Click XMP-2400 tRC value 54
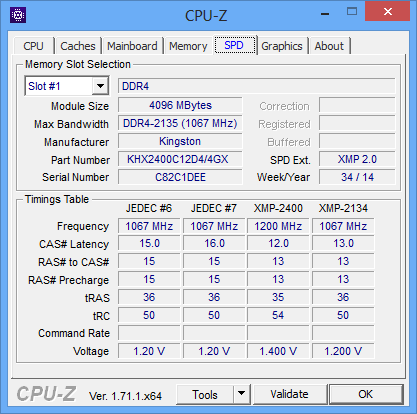This screenshot has width=417, height=414. 278,315
